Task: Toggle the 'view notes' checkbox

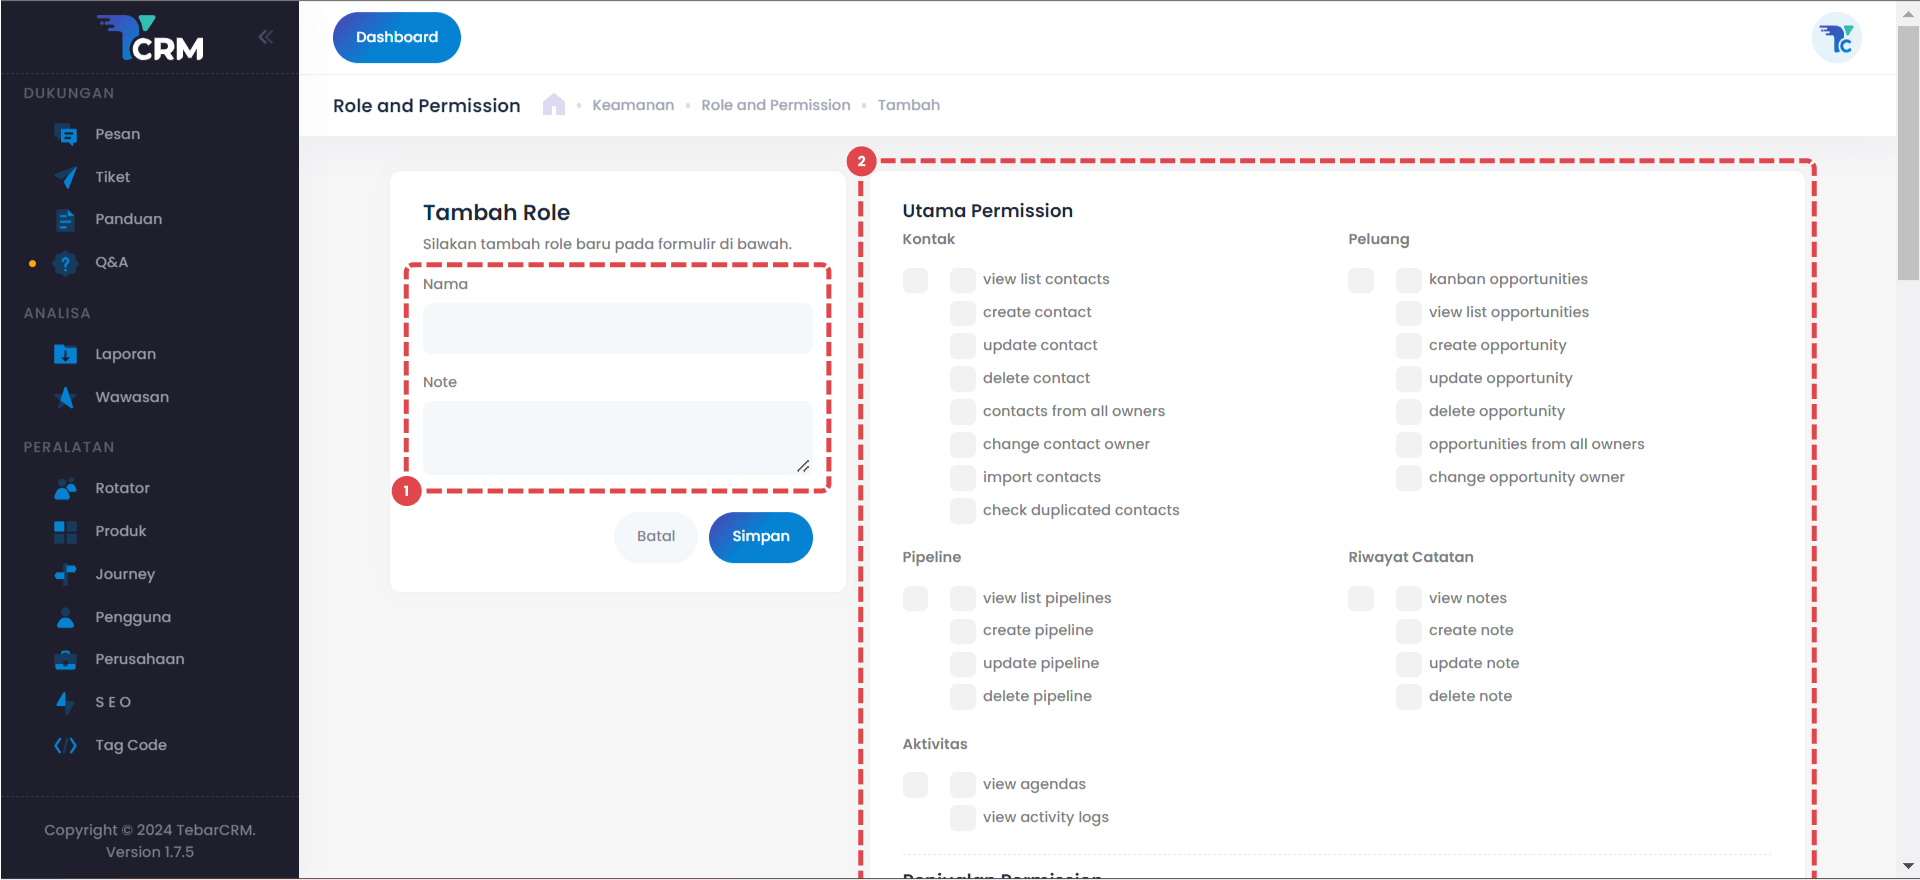Action: 1409,599
